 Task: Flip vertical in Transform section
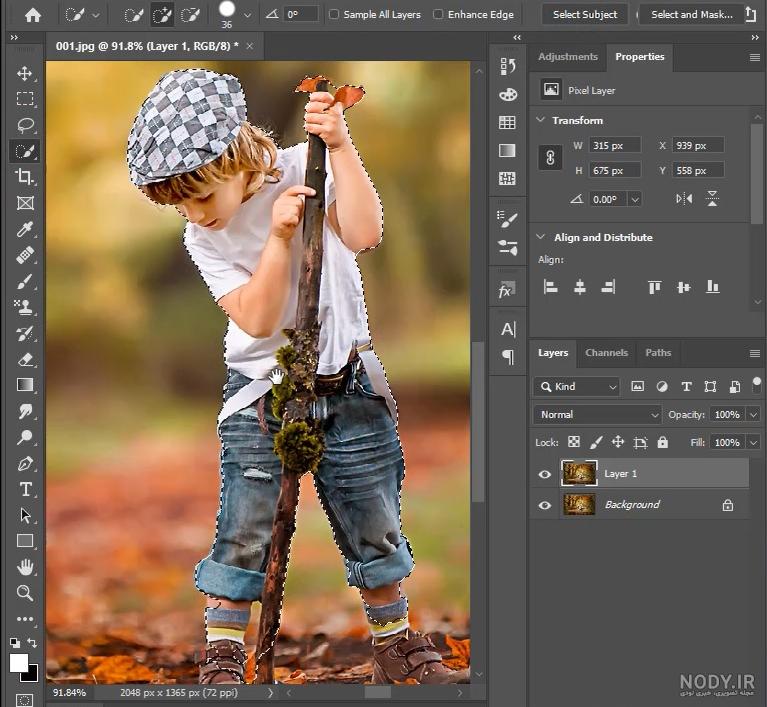click(x=712, y=199)
